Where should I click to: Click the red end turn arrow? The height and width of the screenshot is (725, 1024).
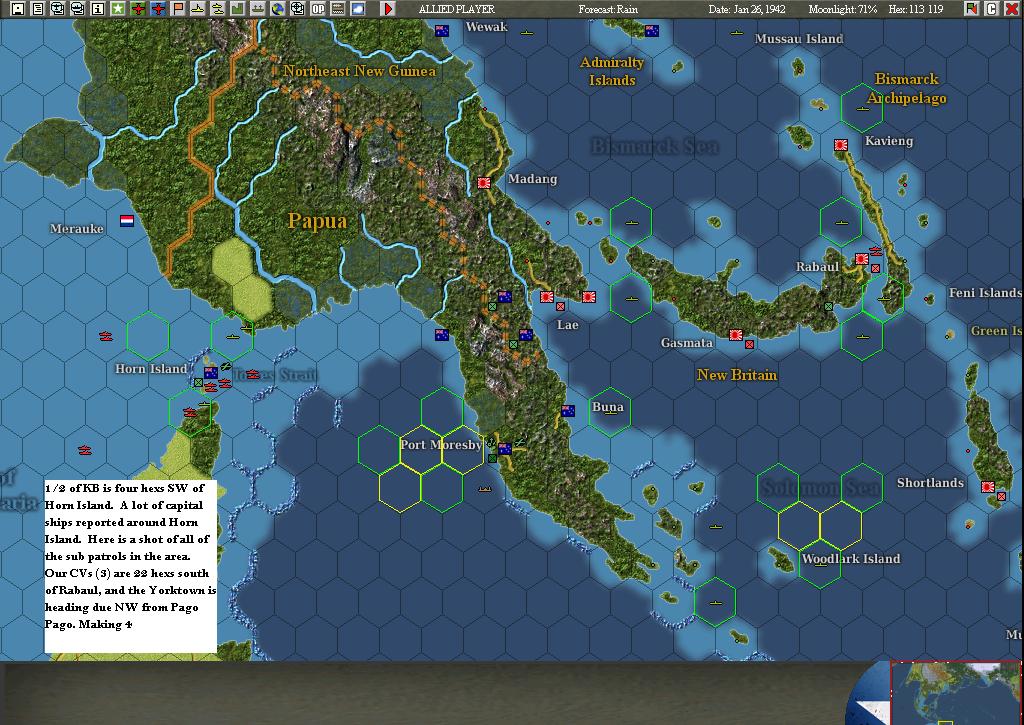(389, 8)
